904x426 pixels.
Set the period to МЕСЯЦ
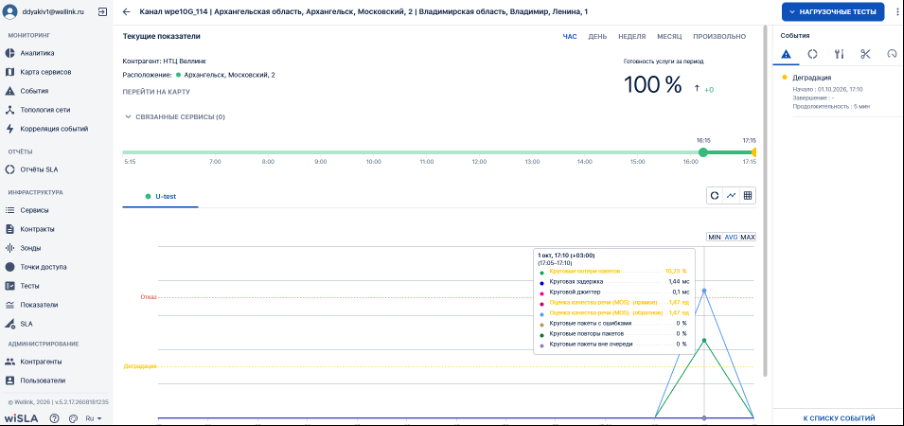pos(669,36)
